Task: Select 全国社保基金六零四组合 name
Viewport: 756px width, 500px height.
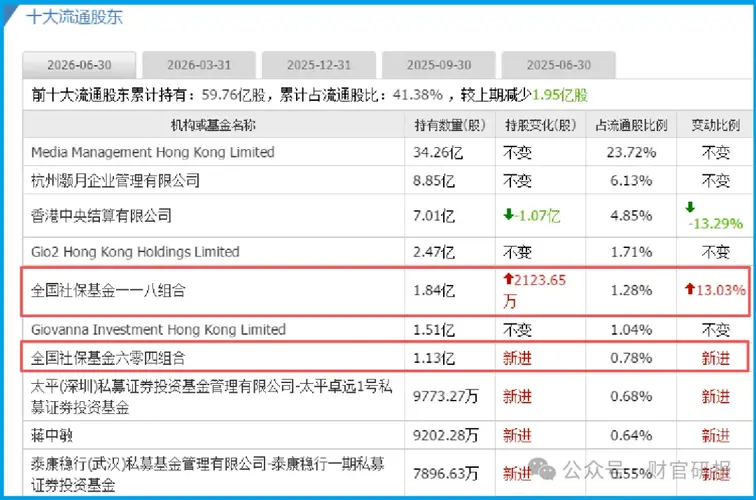Action: tap(108, 358)
